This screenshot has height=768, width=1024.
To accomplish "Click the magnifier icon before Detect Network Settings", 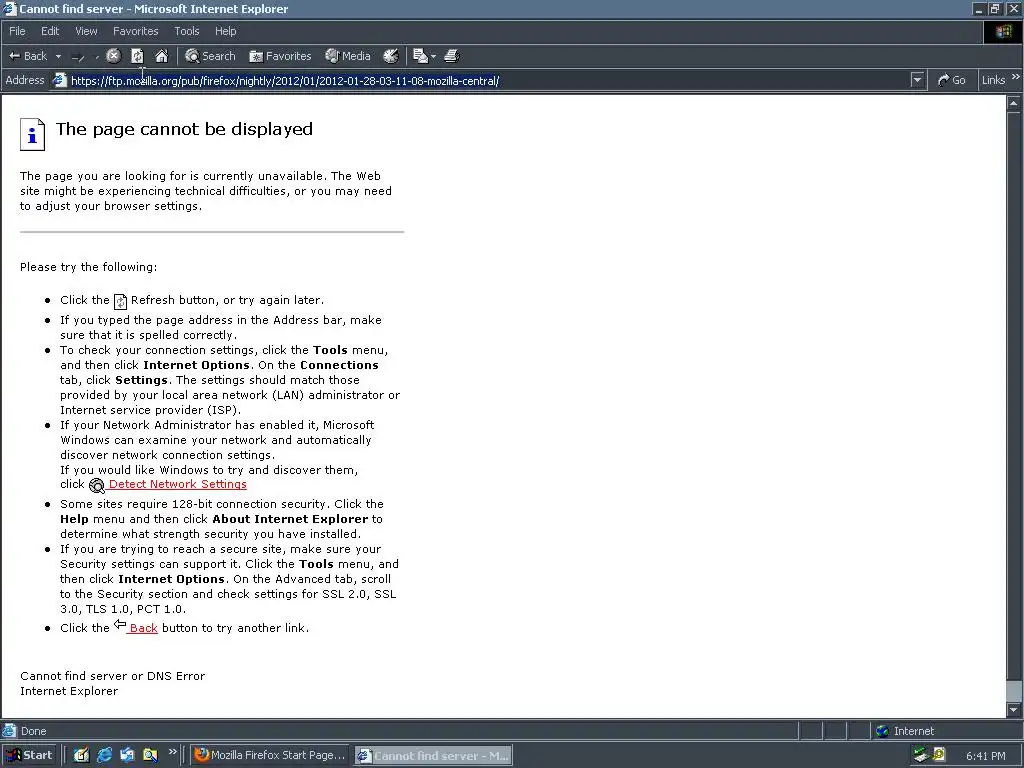I will (97, 485).
